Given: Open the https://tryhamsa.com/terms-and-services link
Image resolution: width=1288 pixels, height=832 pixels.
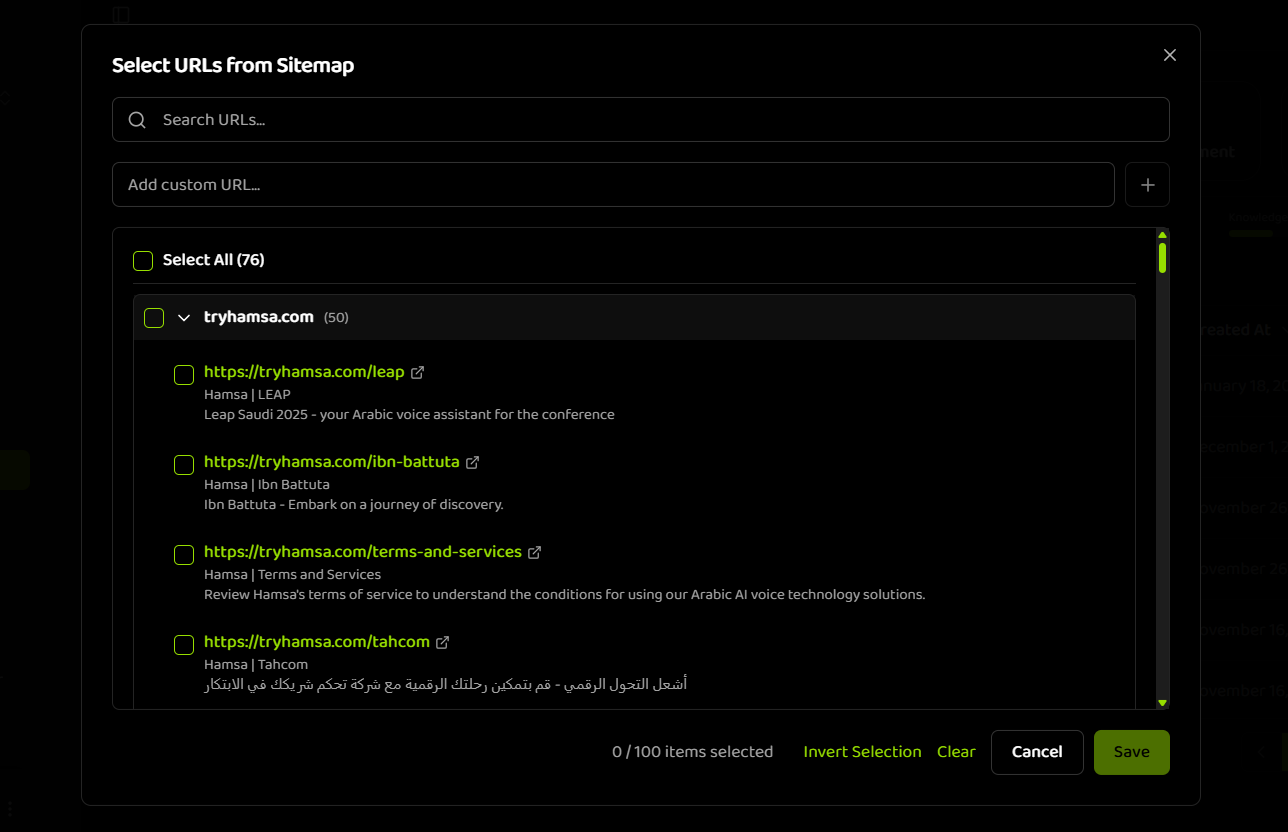Looking at the screenshot, I should tap(361, 551).
